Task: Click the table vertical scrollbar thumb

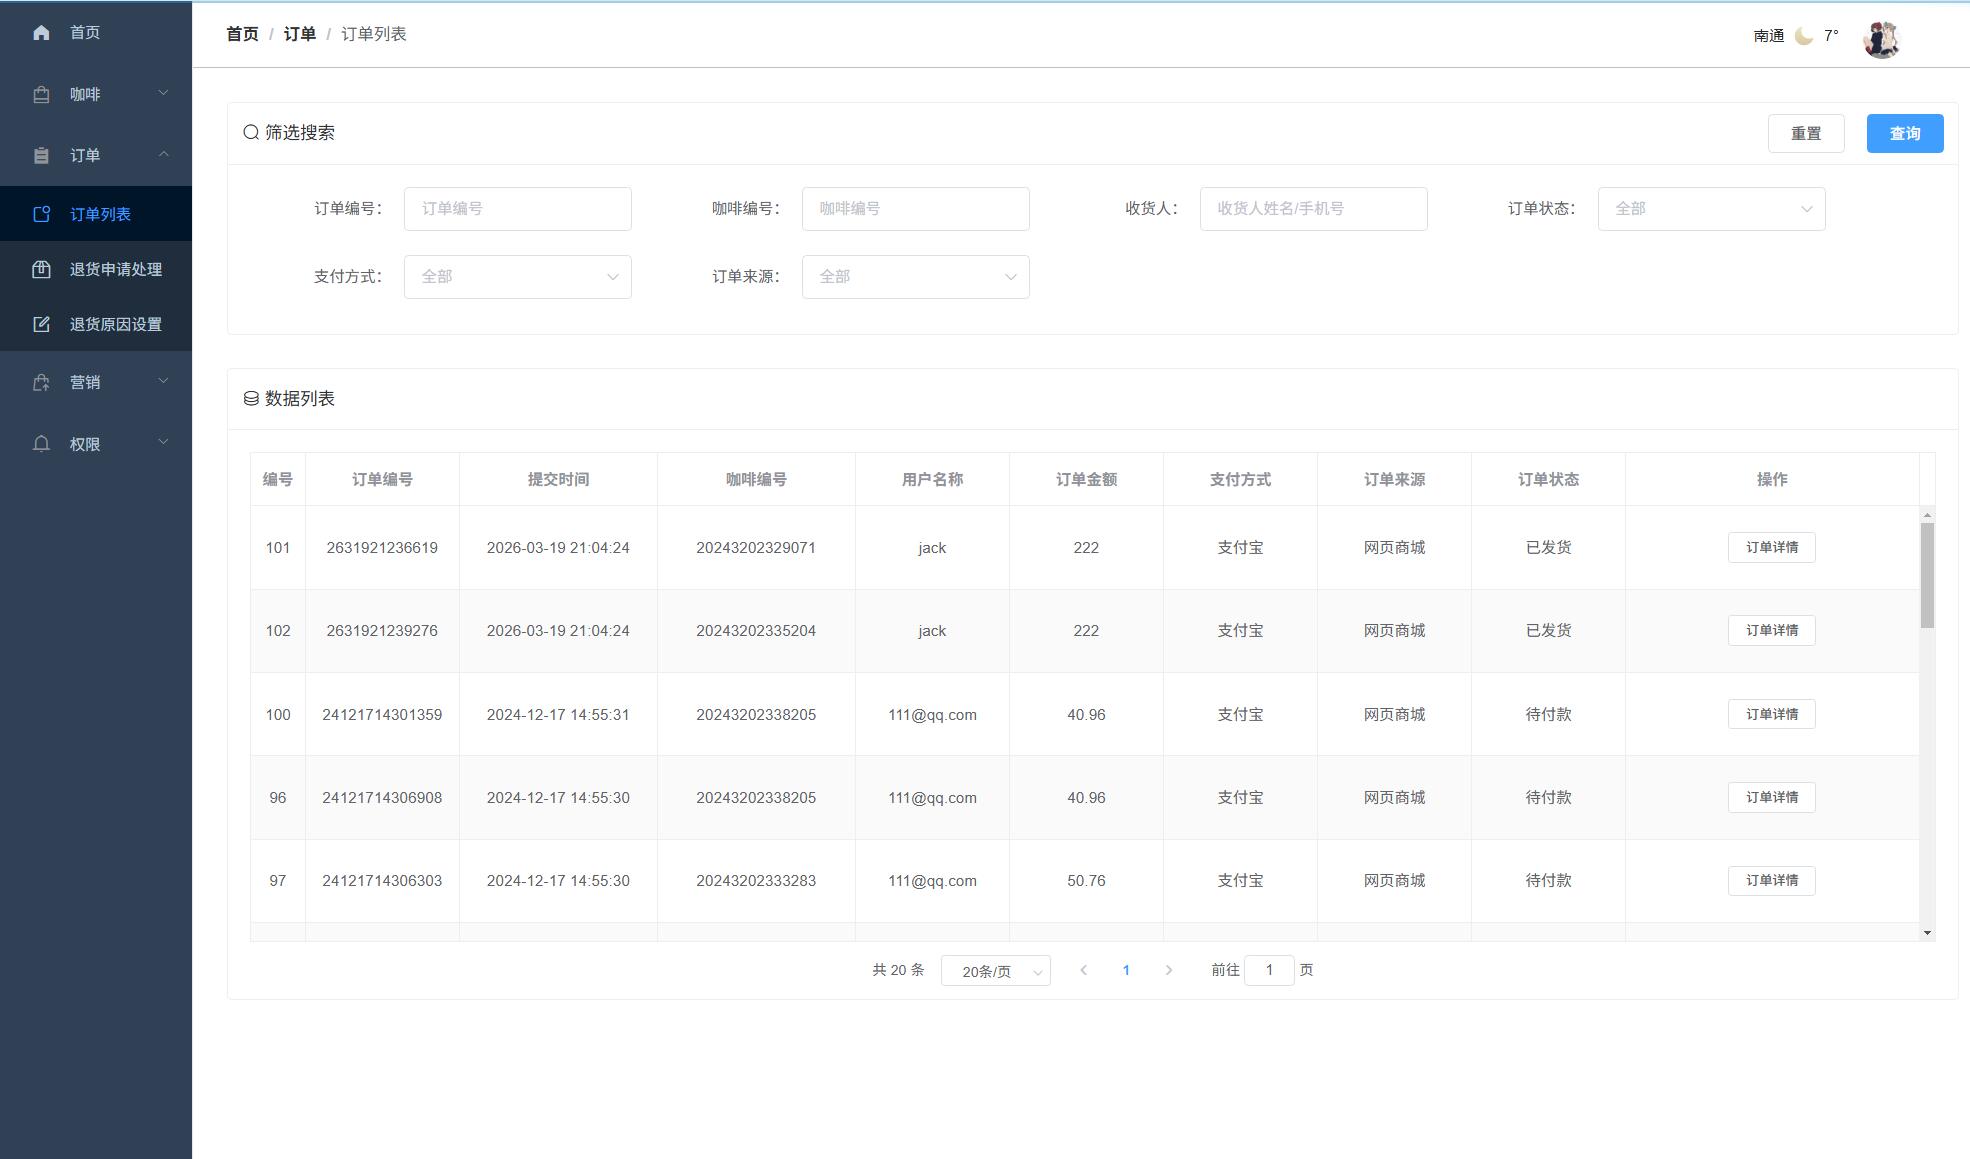Action: tap(1927, 575)
